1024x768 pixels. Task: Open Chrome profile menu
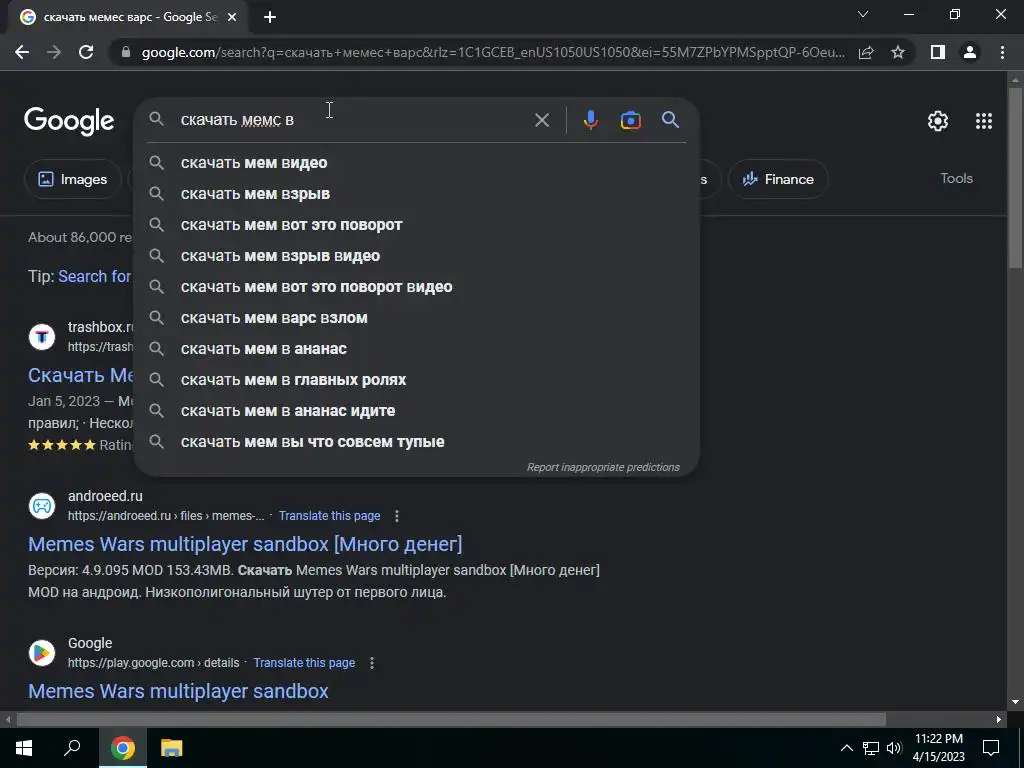970,52
